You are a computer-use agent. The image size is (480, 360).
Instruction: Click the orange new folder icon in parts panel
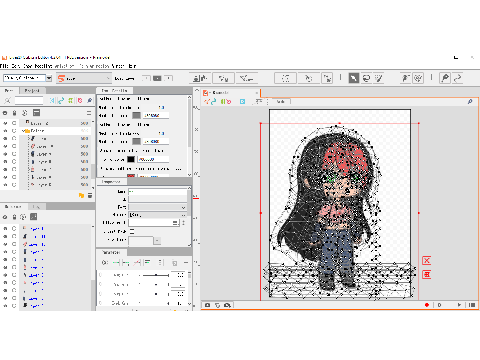[x=81, y=195]
